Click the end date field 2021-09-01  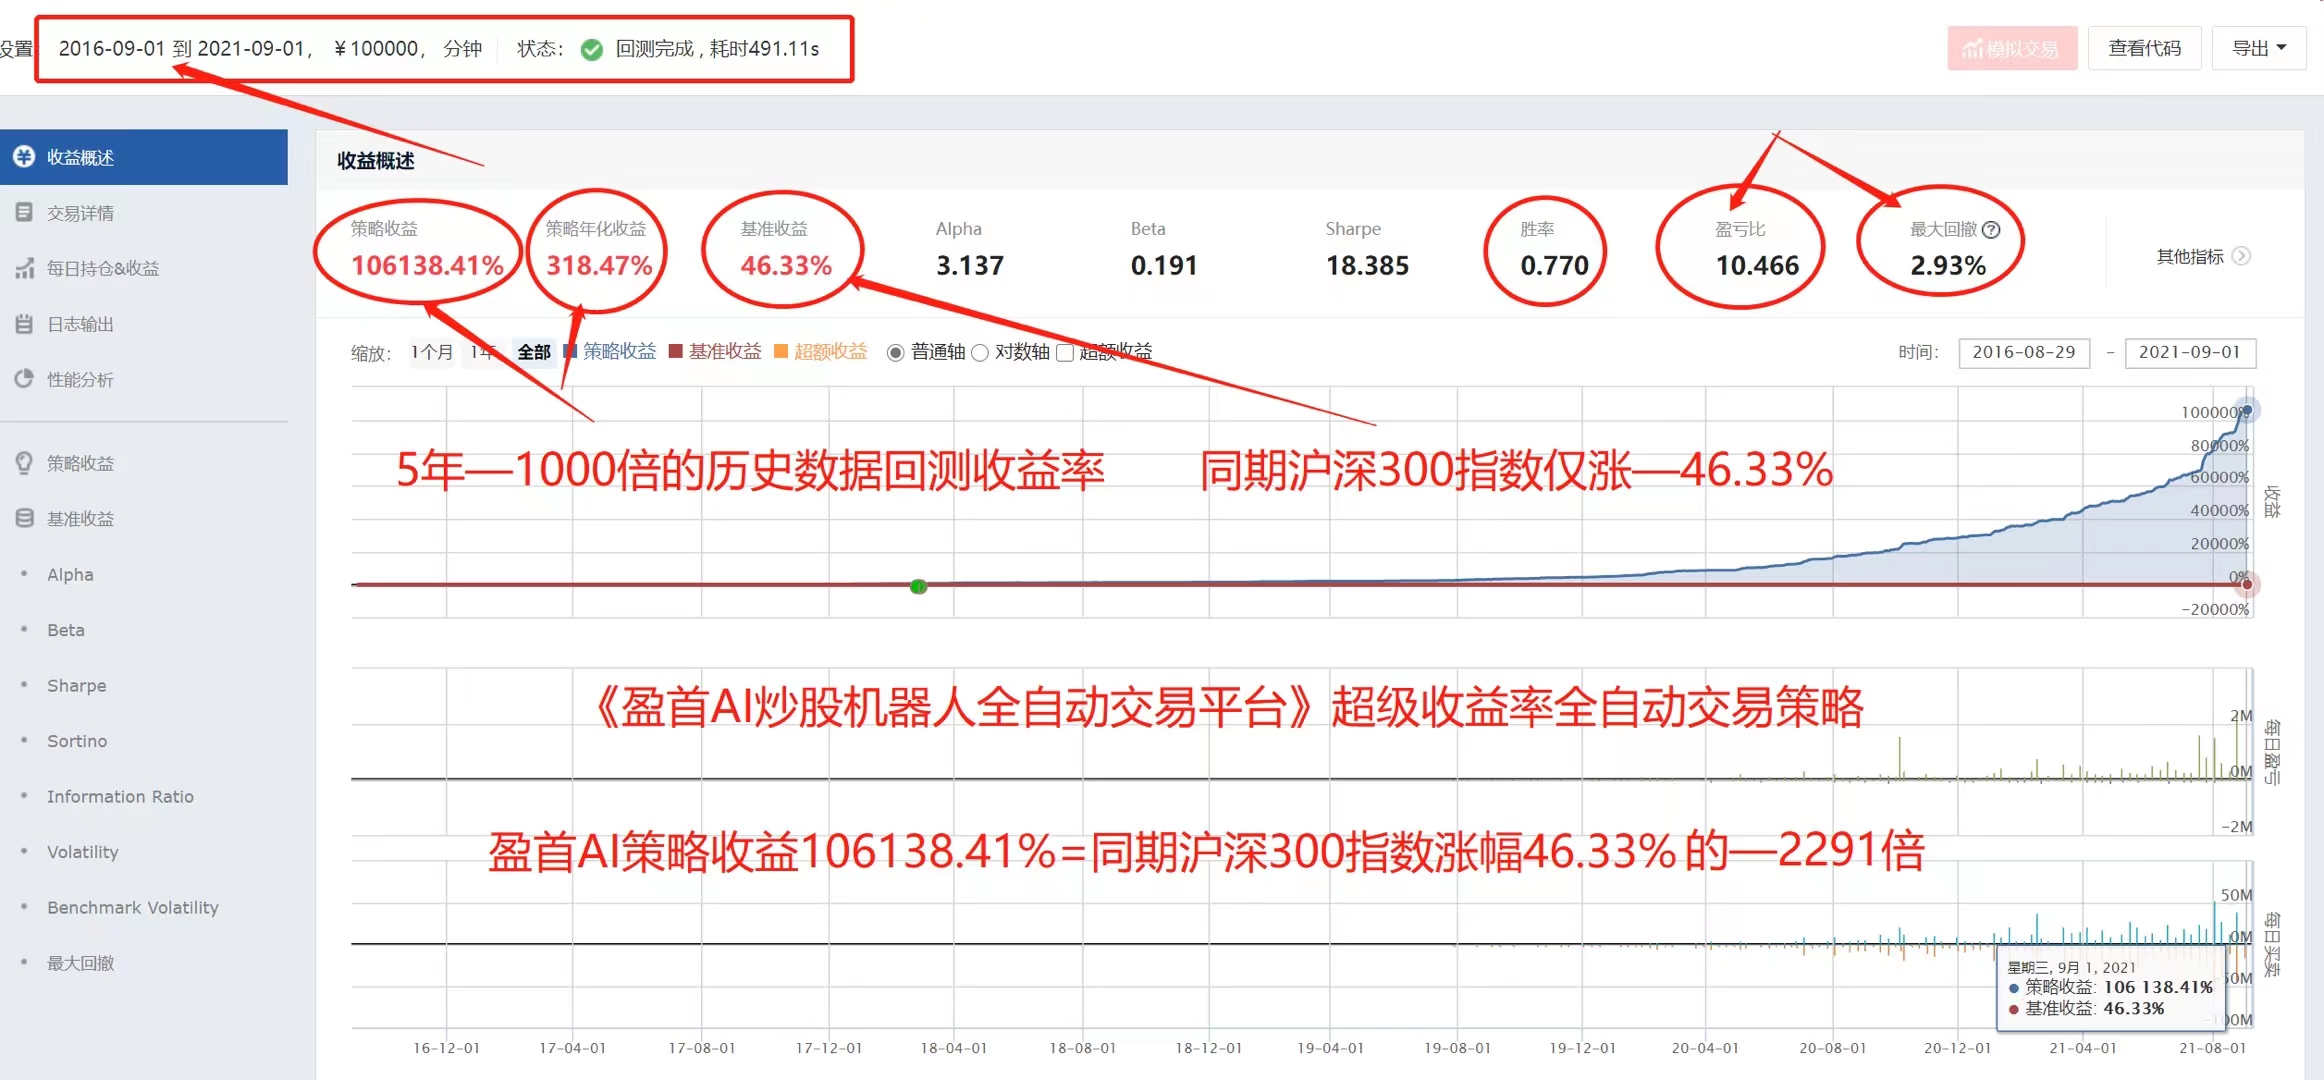(2190, 352)
